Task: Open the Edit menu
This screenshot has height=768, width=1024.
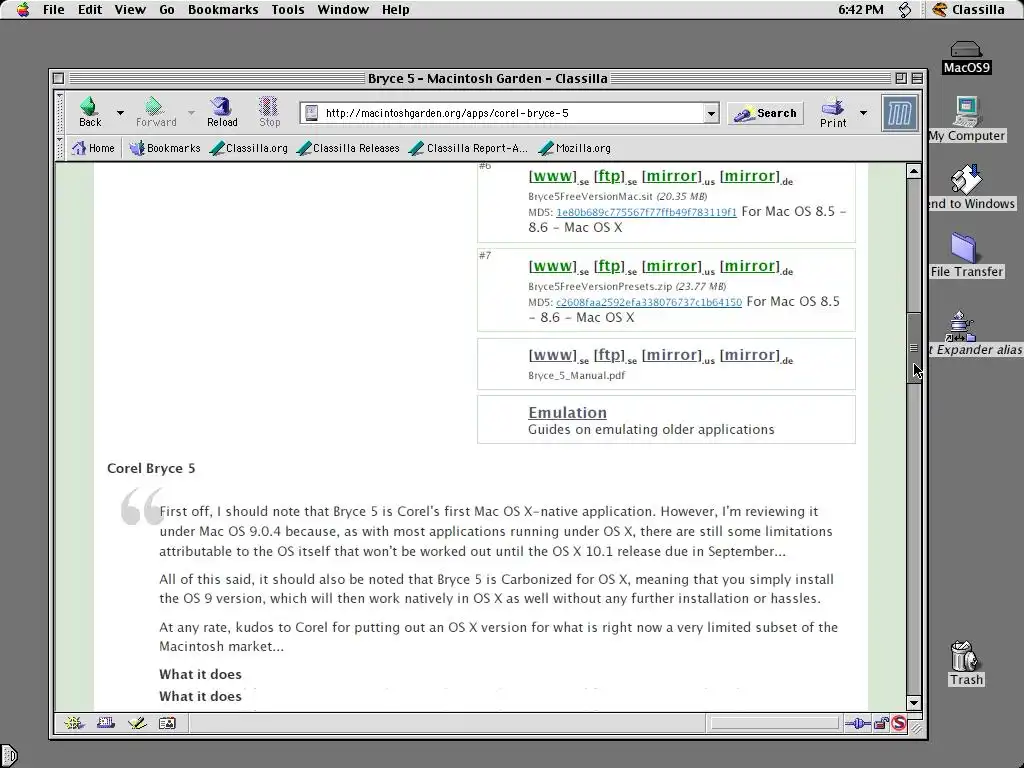Action: click(89, 10)
